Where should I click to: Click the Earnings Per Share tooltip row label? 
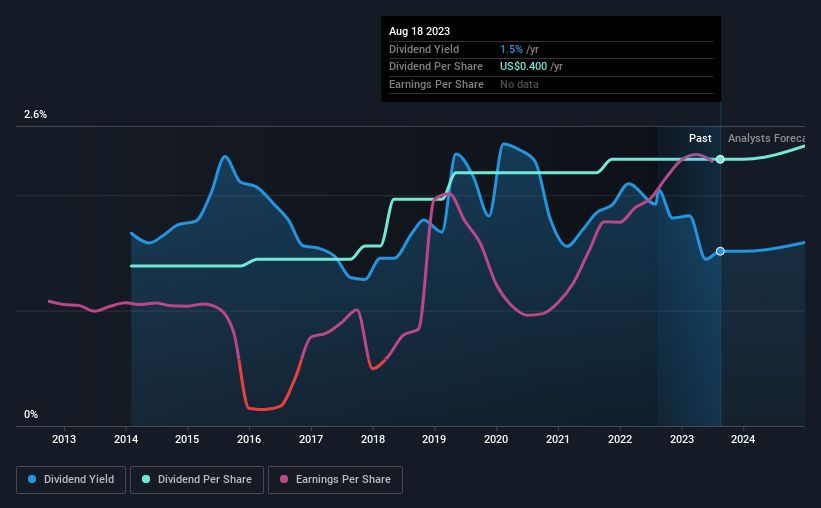(x=436, y=84)
